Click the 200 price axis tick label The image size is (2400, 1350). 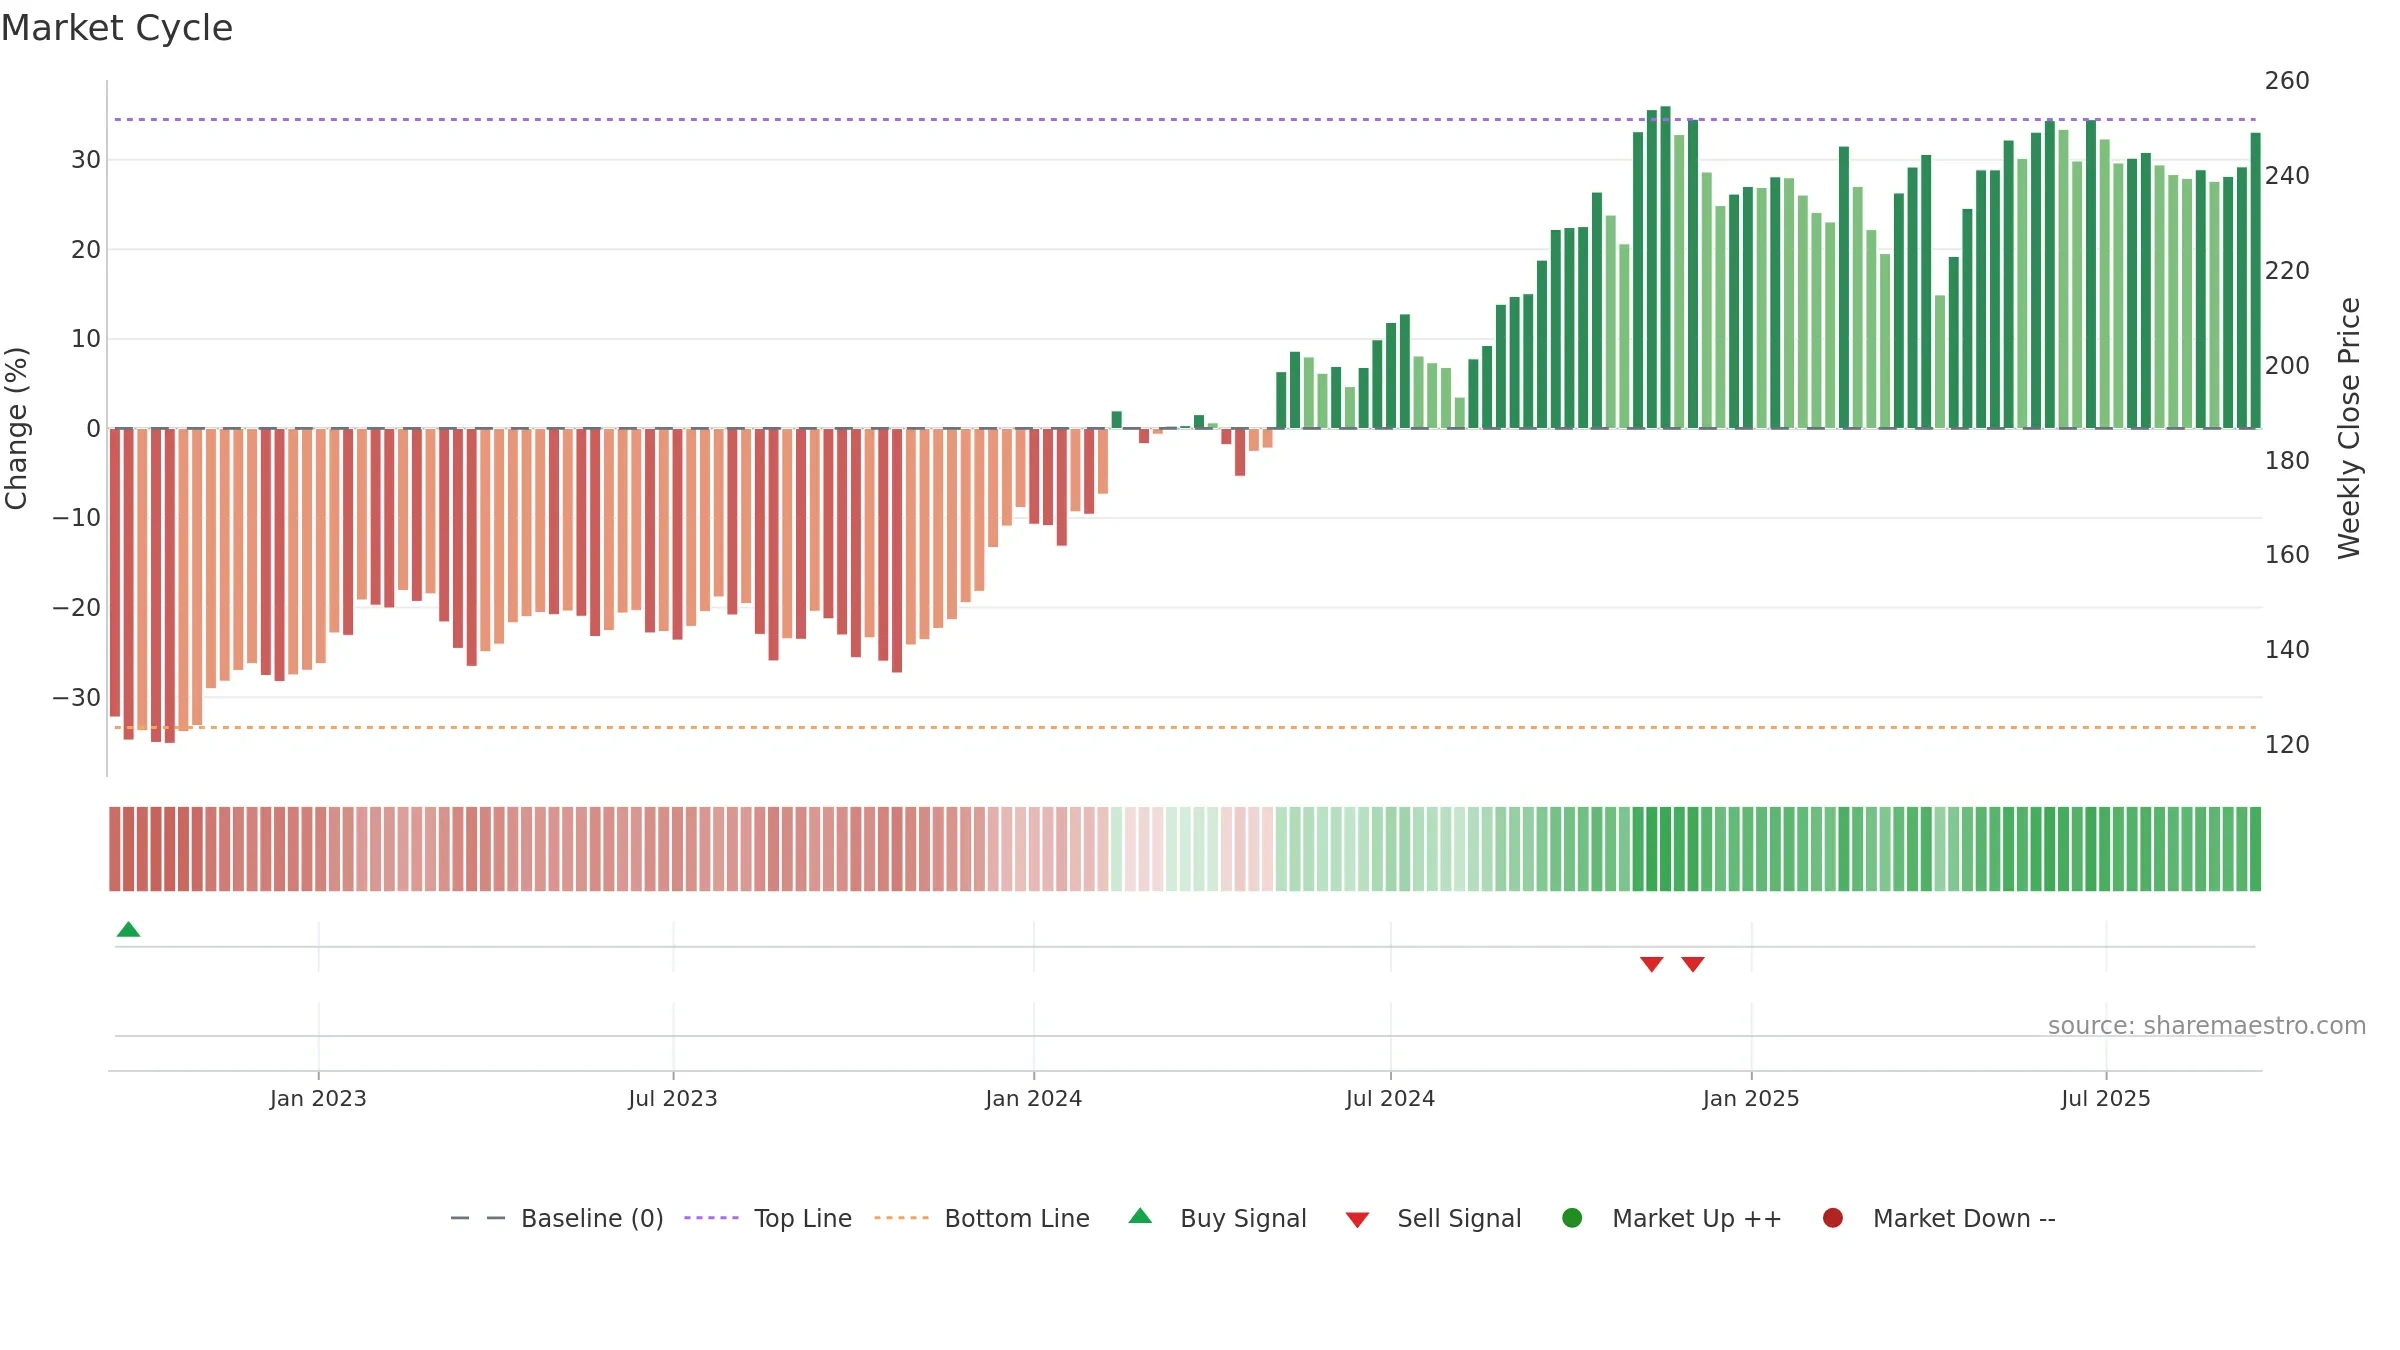point(2287,366)
